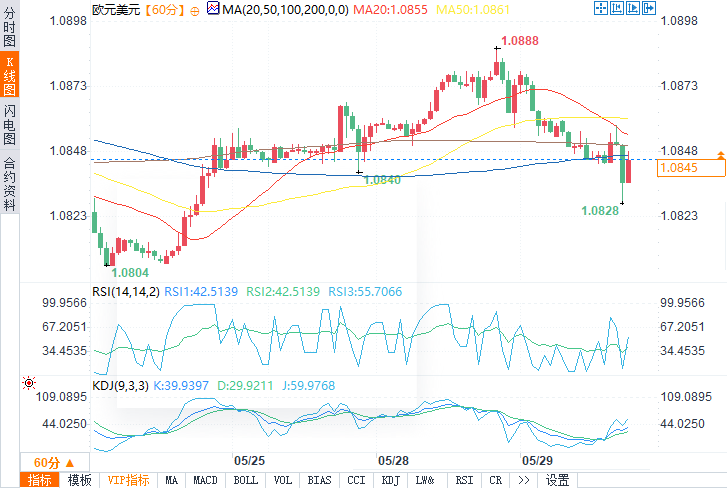Click the KDJ(9,3,3) panel label
The height and width of the screenshot is (488, 727).
tap(120, 386)
